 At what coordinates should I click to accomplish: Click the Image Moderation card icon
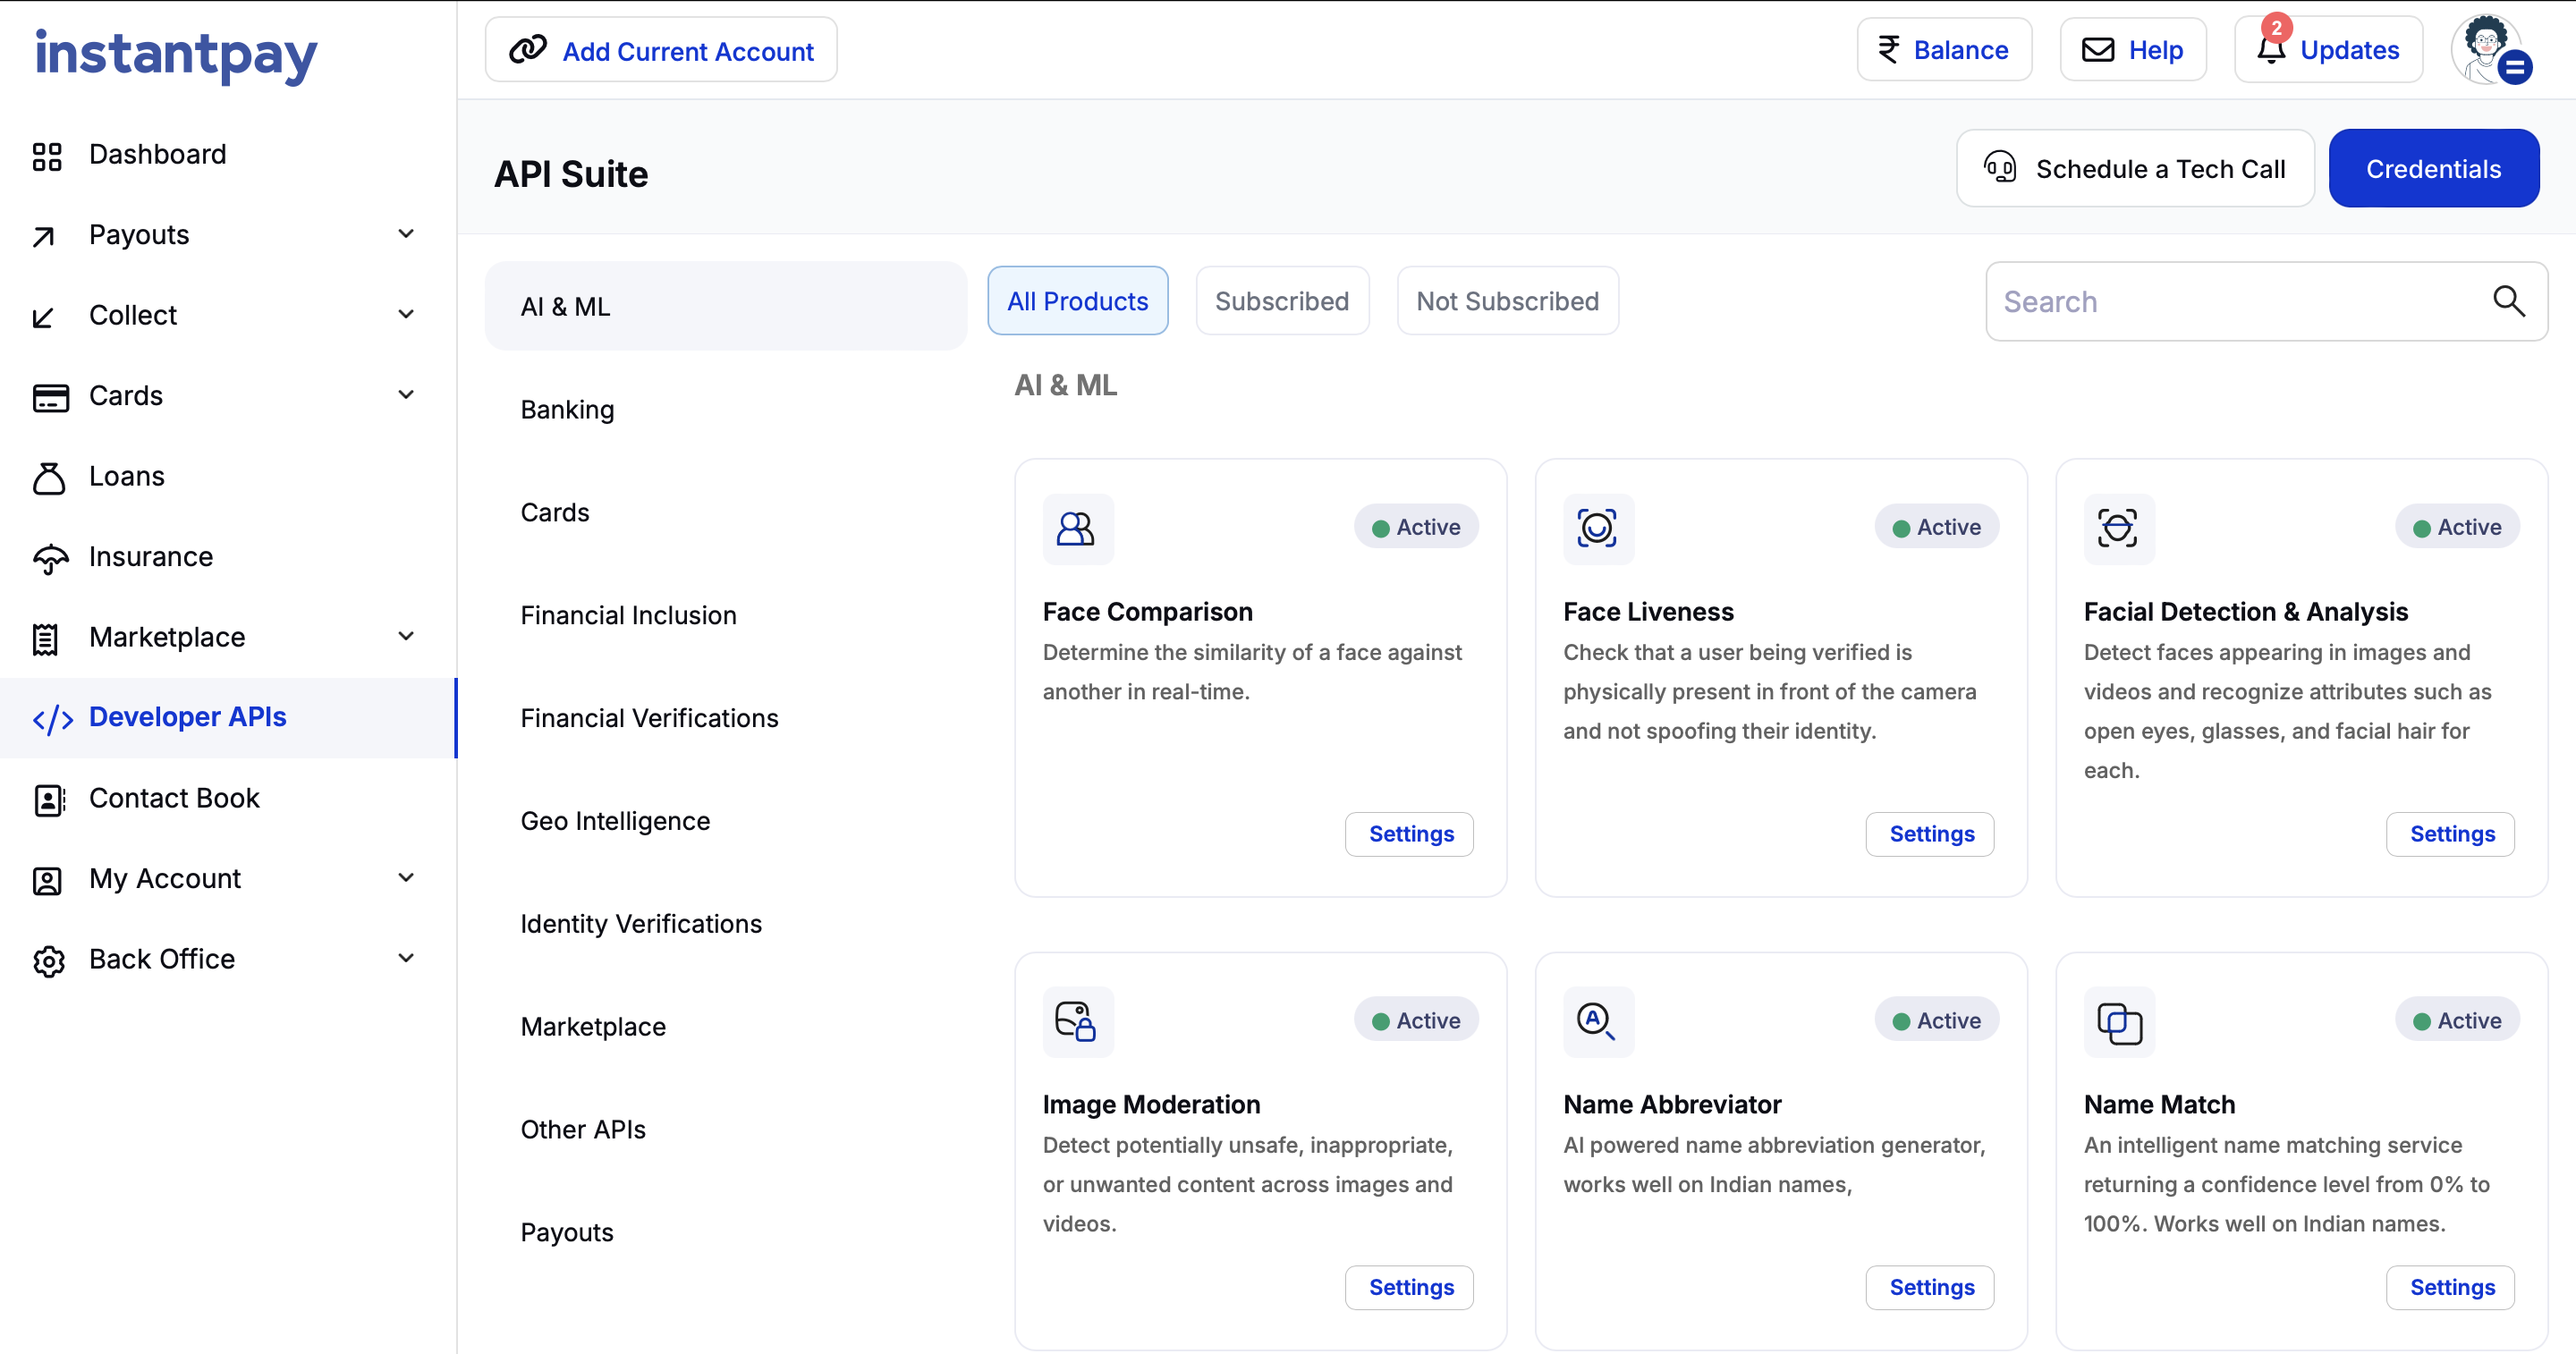coord(1077,1021)
